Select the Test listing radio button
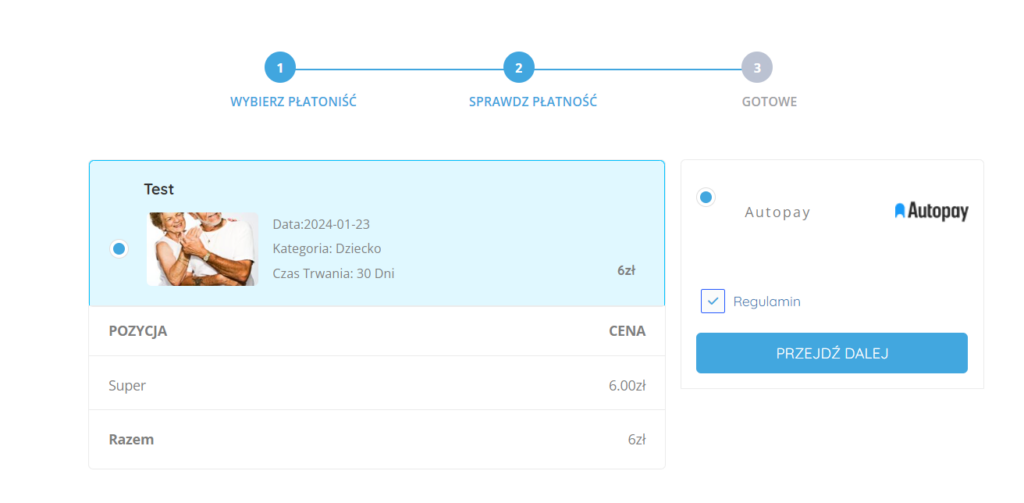Viewport: 1024px width, 503px height. click(x=119, y=249)
